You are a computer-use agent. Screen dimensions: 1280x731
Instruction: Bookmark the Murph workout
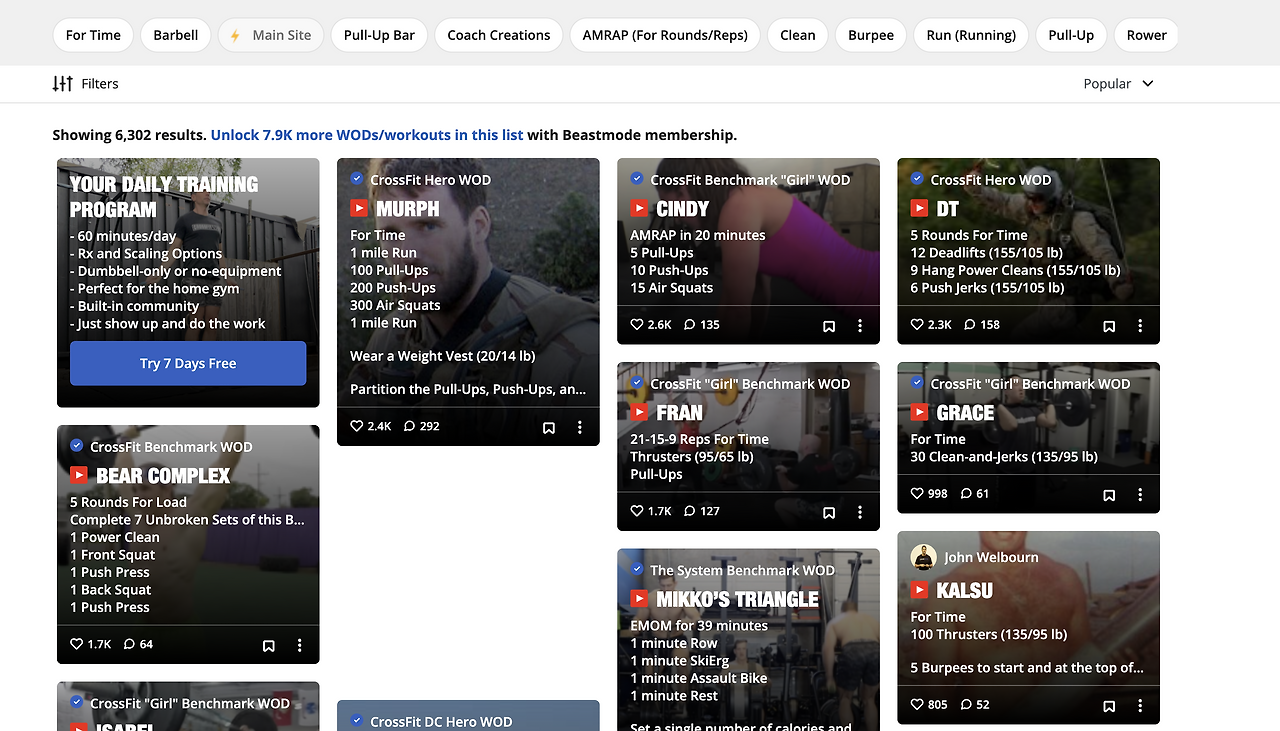click(549, 427)
